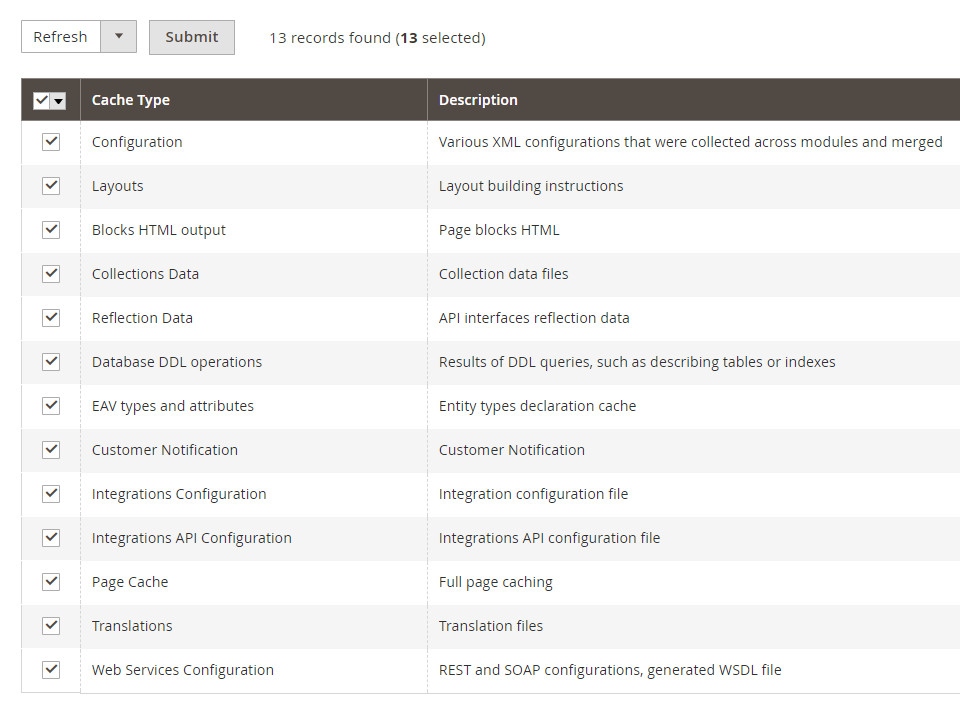This screenshot has height=707, width=960.
Task: Toggle the select-all checkbox in table header
Action: [42, 101]
